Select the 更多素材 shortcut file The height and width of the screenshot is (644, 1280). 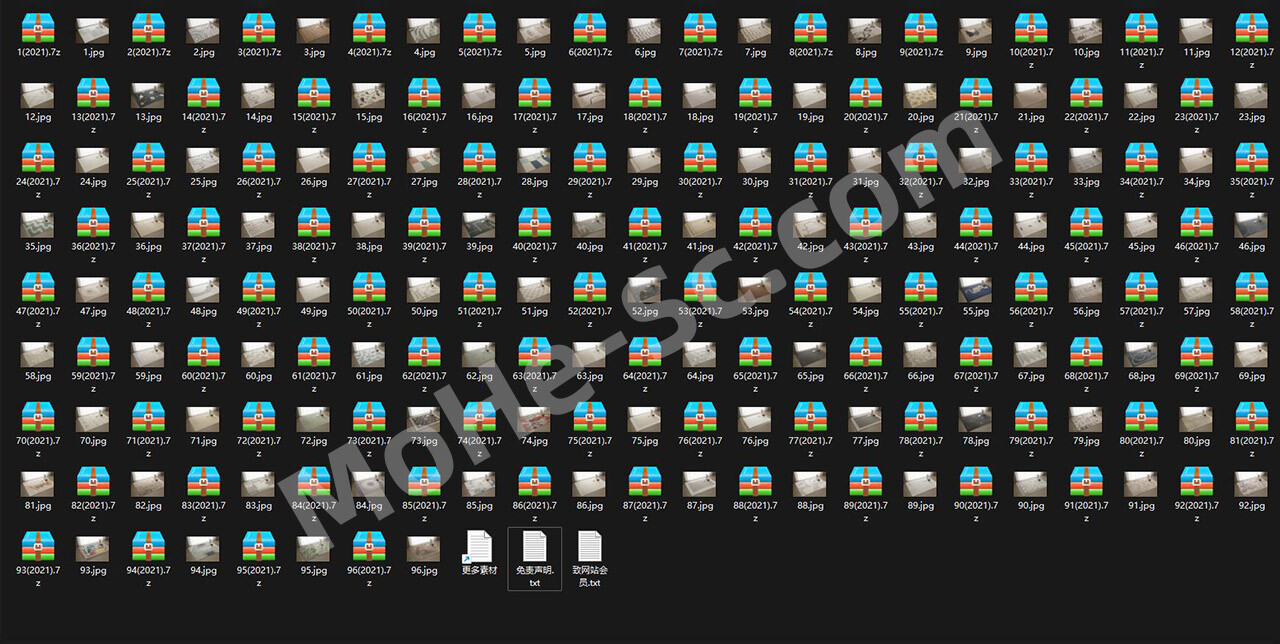coord(479,547)
